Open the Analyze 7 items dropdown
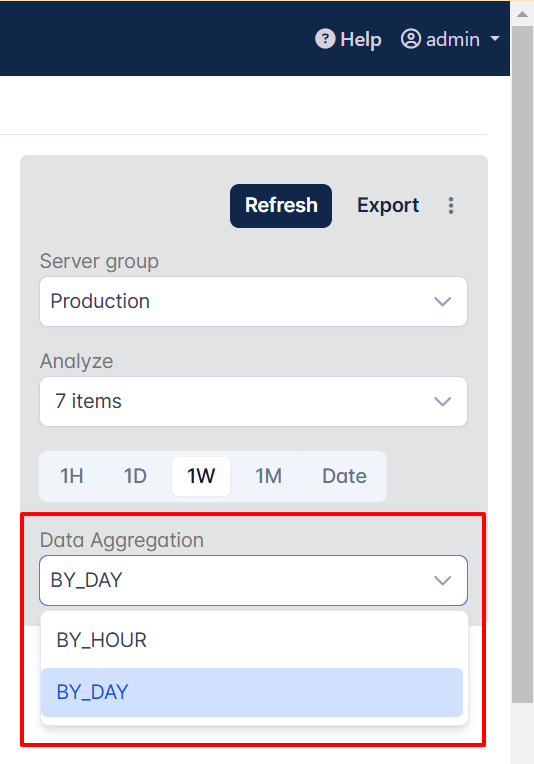 coord(253,401)
